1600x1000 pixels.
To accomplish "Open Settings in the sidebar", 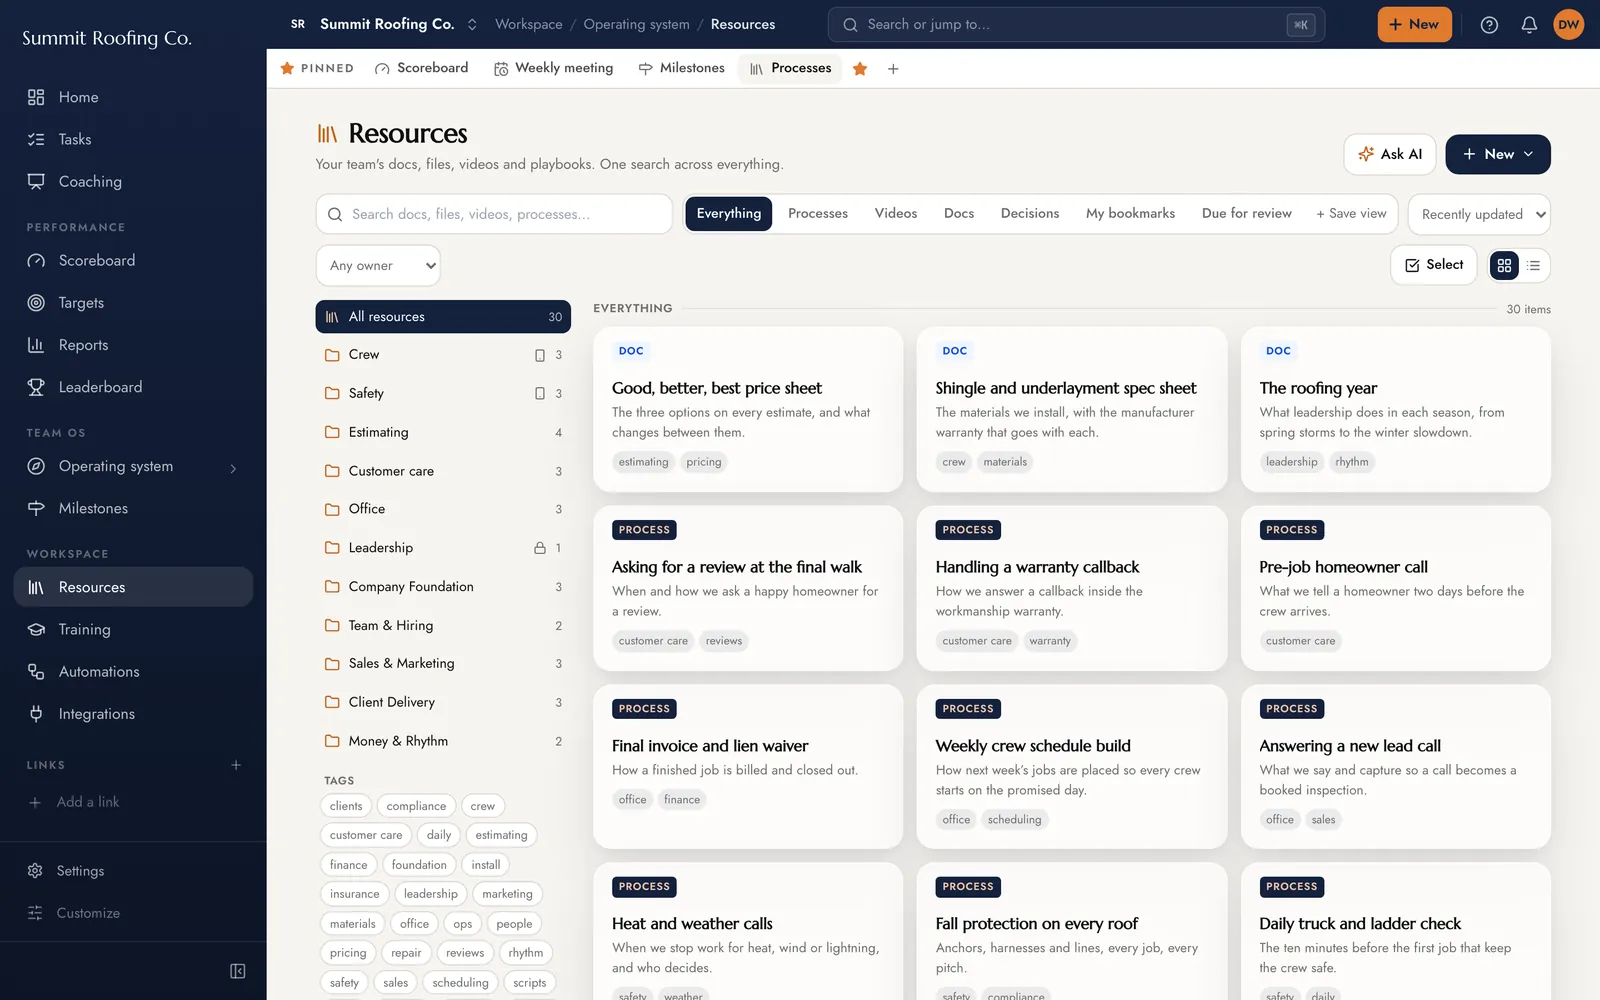I will [x=133, y=871].
